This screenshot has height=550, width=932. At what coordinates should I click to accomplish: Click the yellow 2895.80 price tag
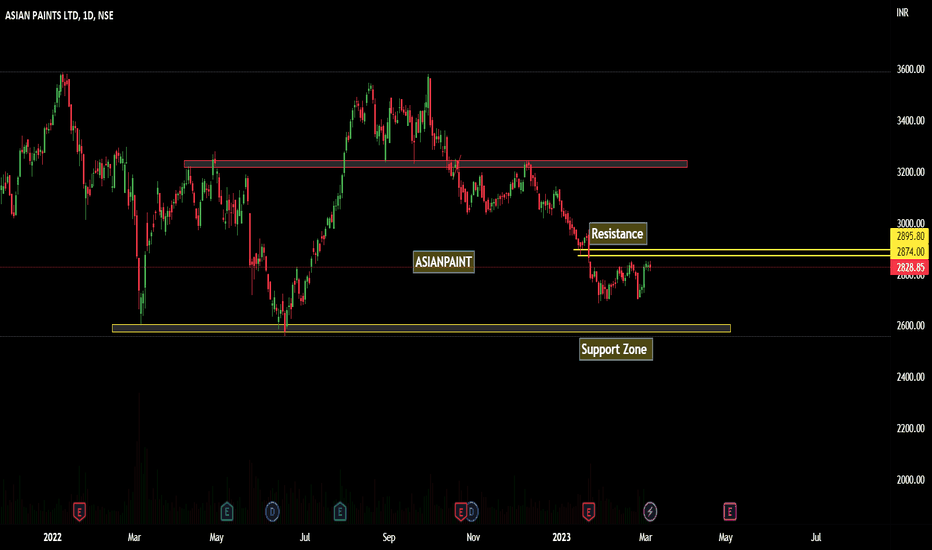pyautogui.click(x=909, y=236)
